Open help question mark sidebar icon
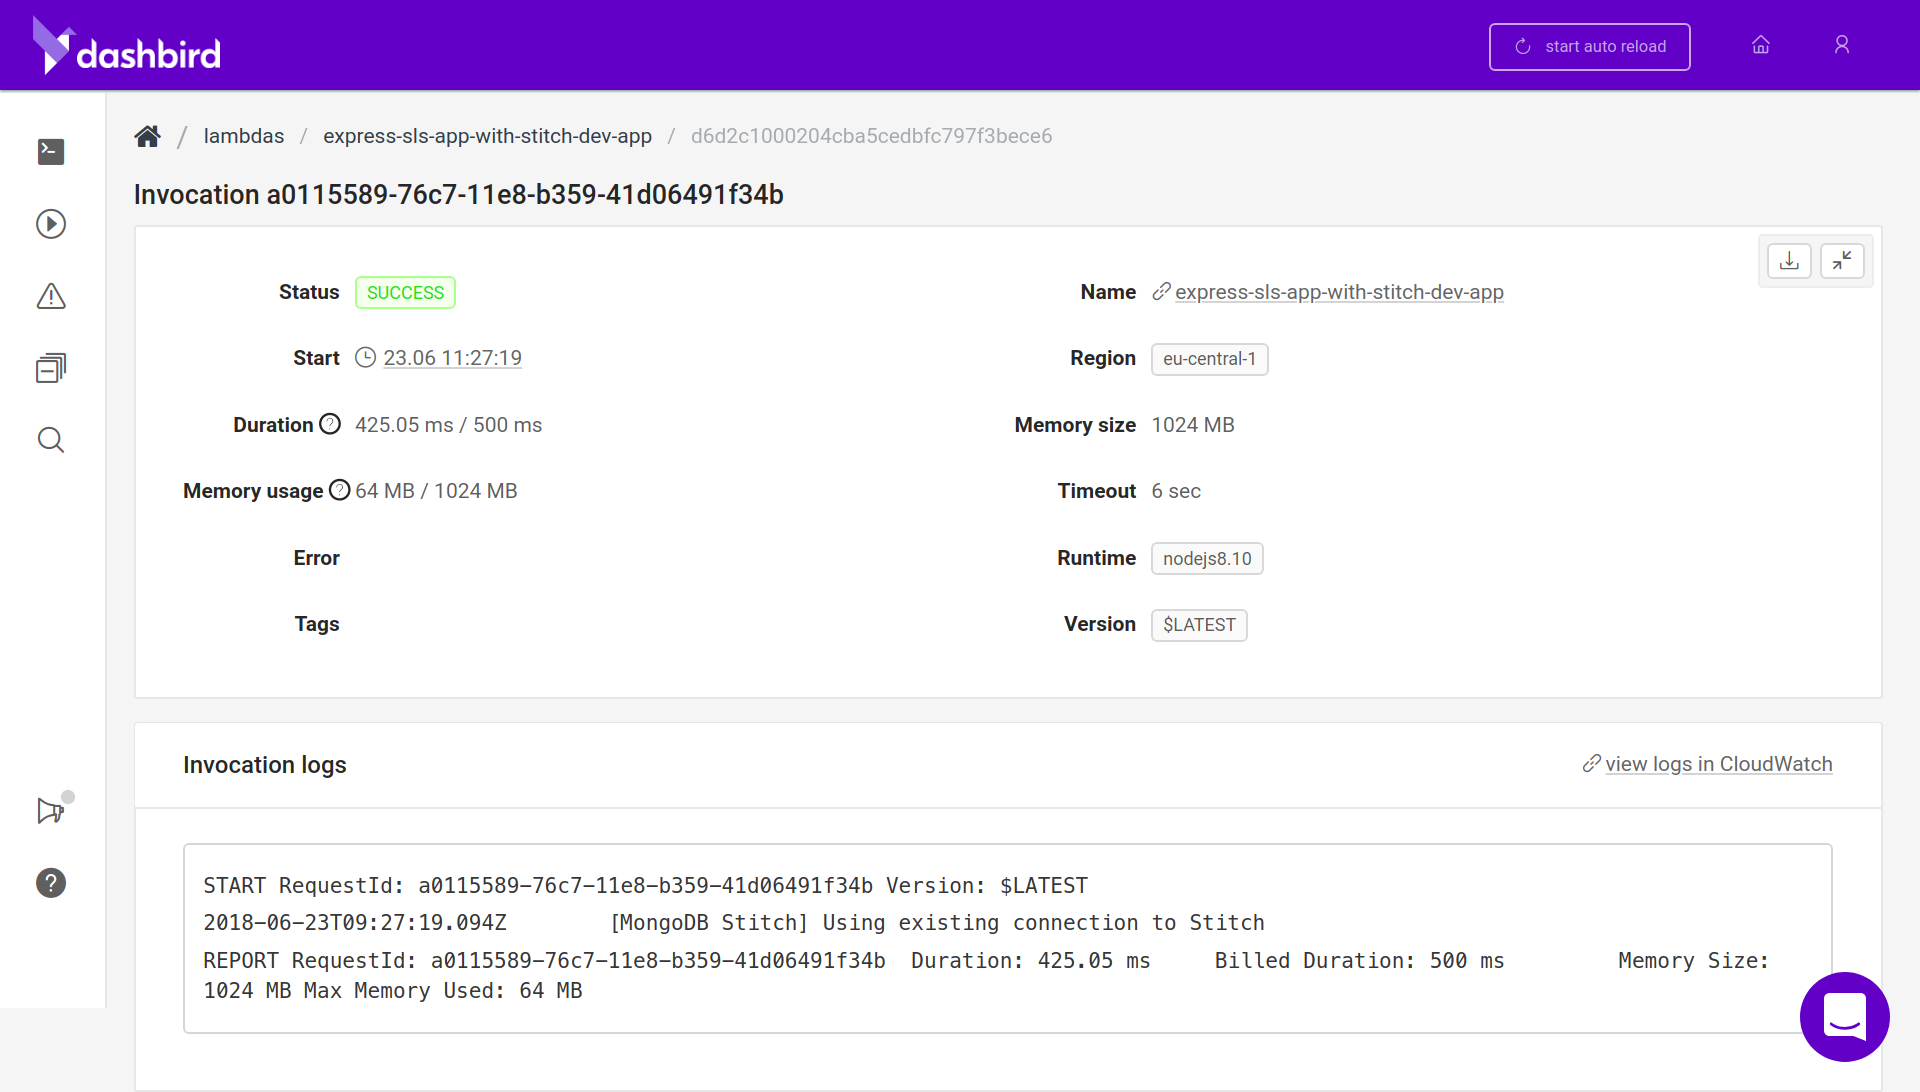1920x1092 pixels. (x=51, y=883)
